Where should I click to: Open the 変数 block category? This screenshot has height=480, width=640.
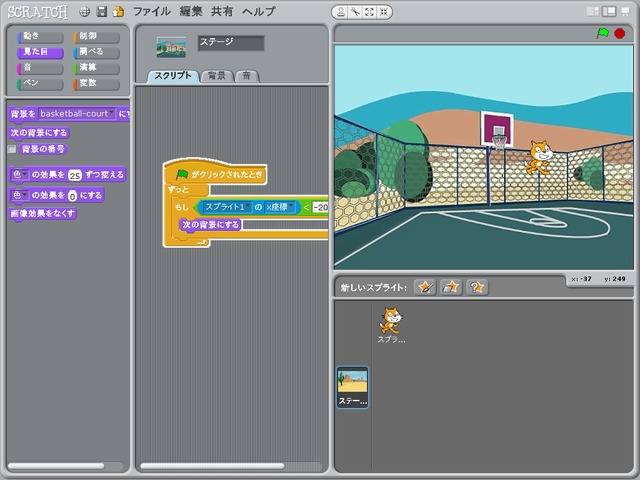point(96,83)
